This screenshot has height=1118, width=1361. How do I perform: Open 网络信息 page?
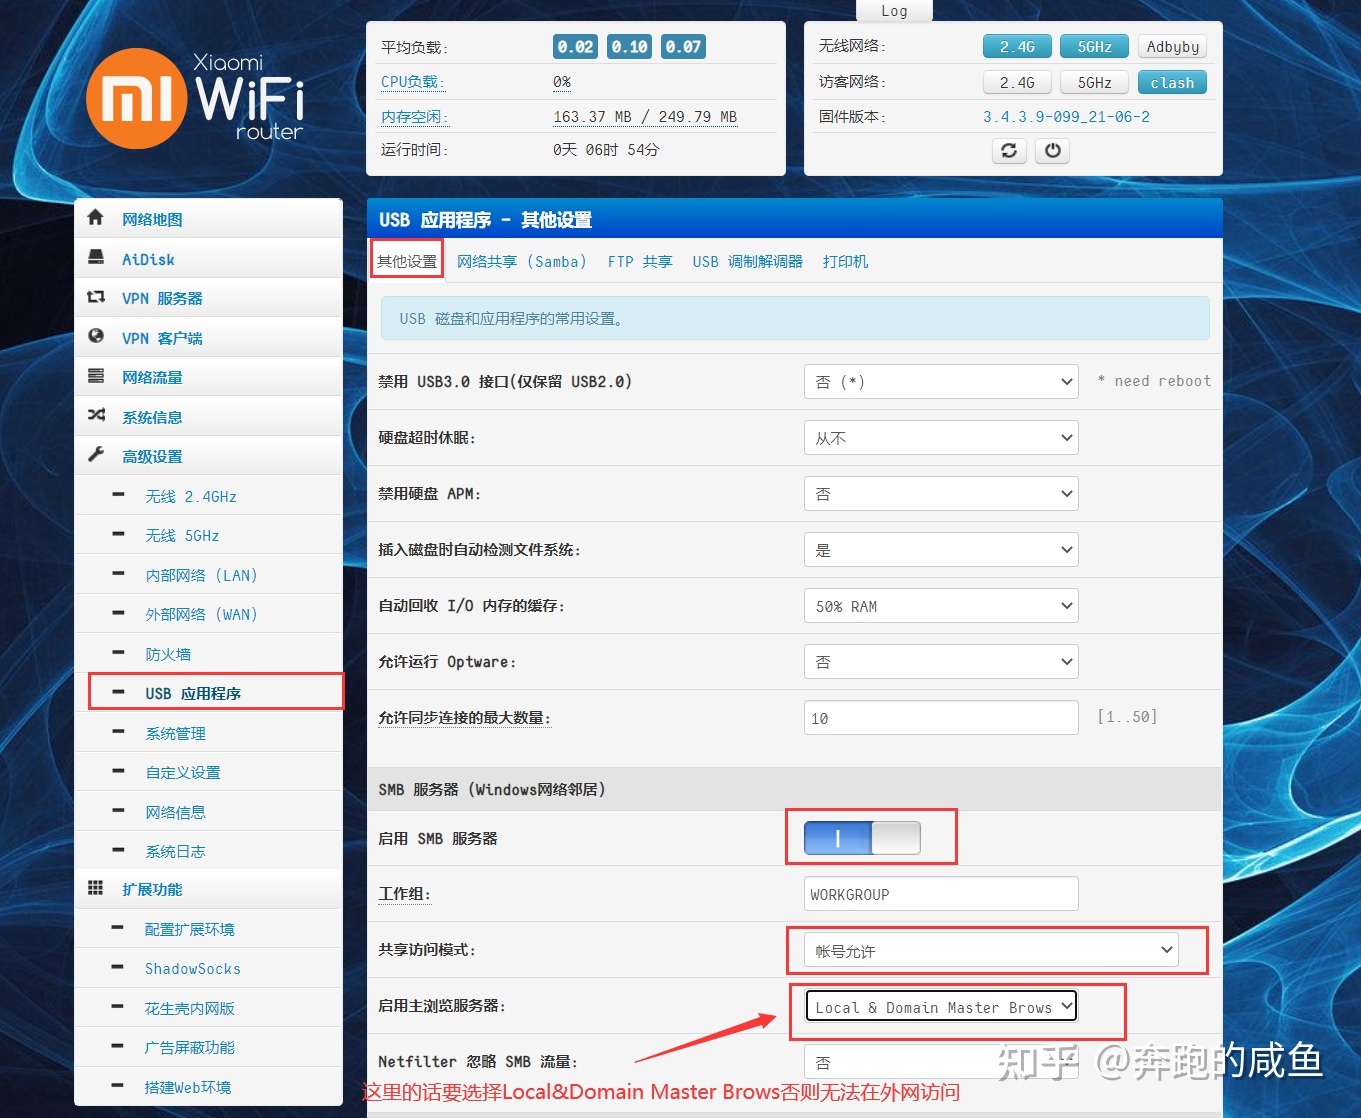pyautogui.click(x=175, y=812)
